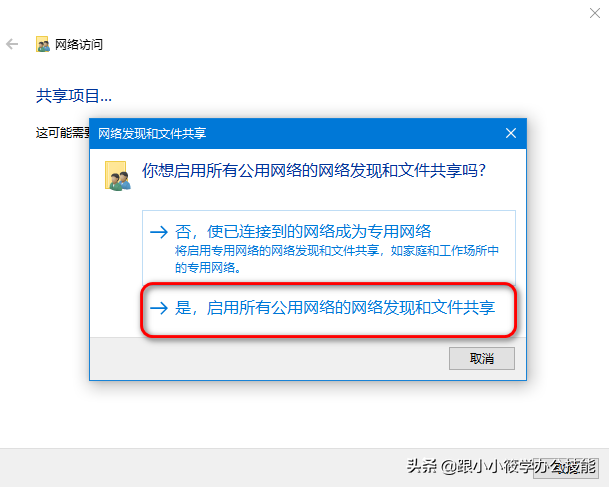609x487 pixels.
Task: Click the wizard's cancel button behind the watermark
Action: [x=566, y=468]
